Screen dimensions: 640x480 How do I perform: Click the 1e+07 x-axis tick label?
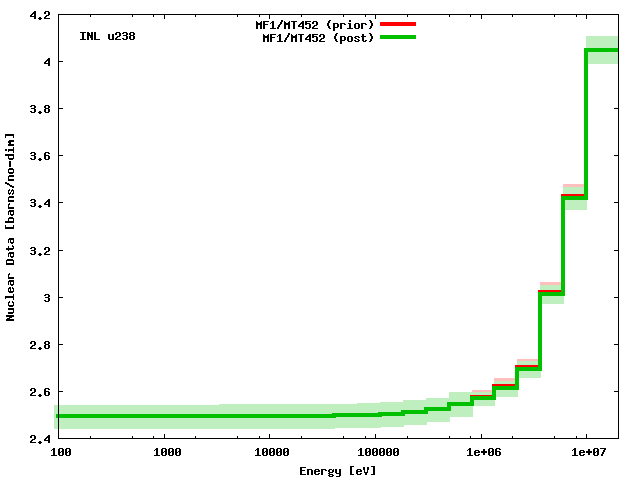(587, 453)
